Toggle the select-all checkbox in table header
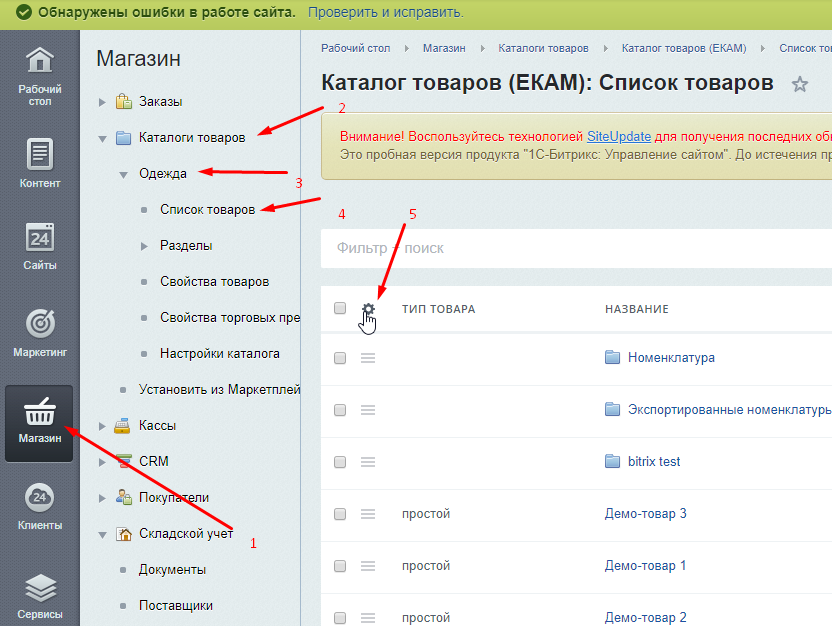Screen dimensions: 832x626 point(340,308)
